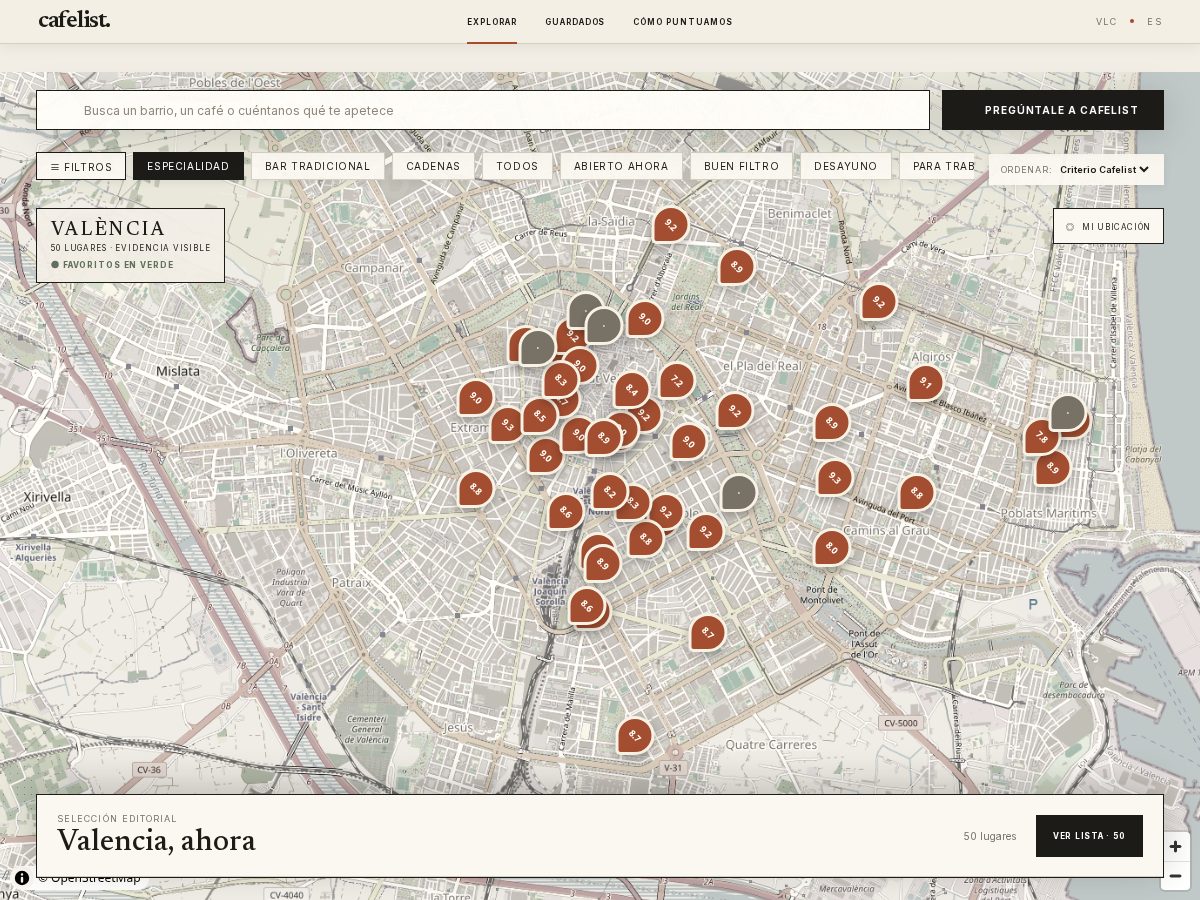The height and width of the screenshot is (900, 1200).
Task: Zoom in the map with plus
Action: coord(1175,847)
